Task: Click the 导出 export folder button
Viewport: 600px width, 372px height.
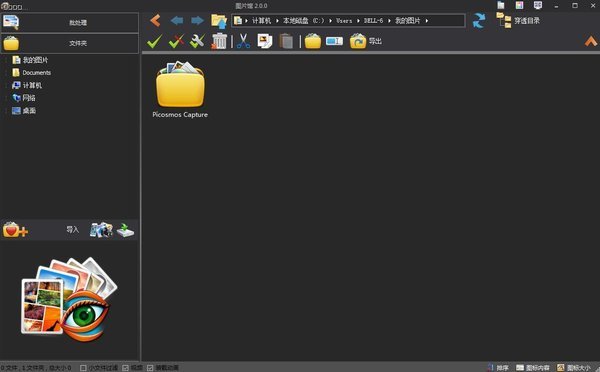Action: click(365, 41)
